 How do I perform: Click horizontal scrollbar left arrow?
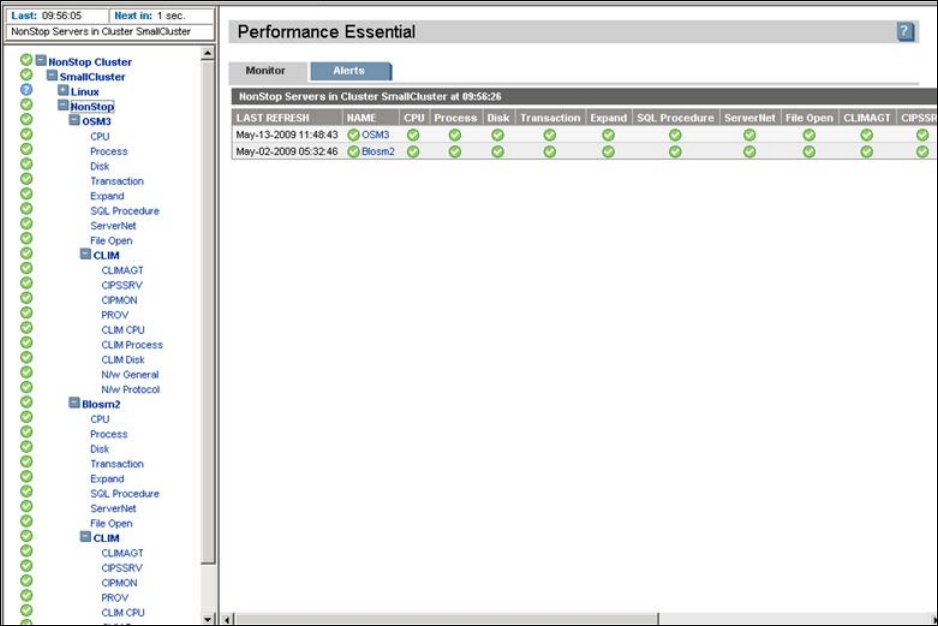coord(227,619)
